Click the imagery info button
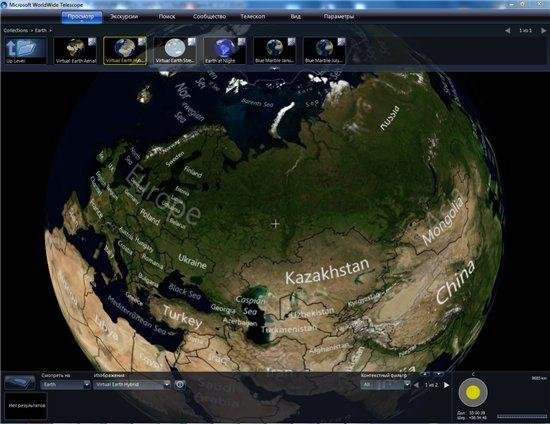Viewport: 550px width, 424px height. 180,384
